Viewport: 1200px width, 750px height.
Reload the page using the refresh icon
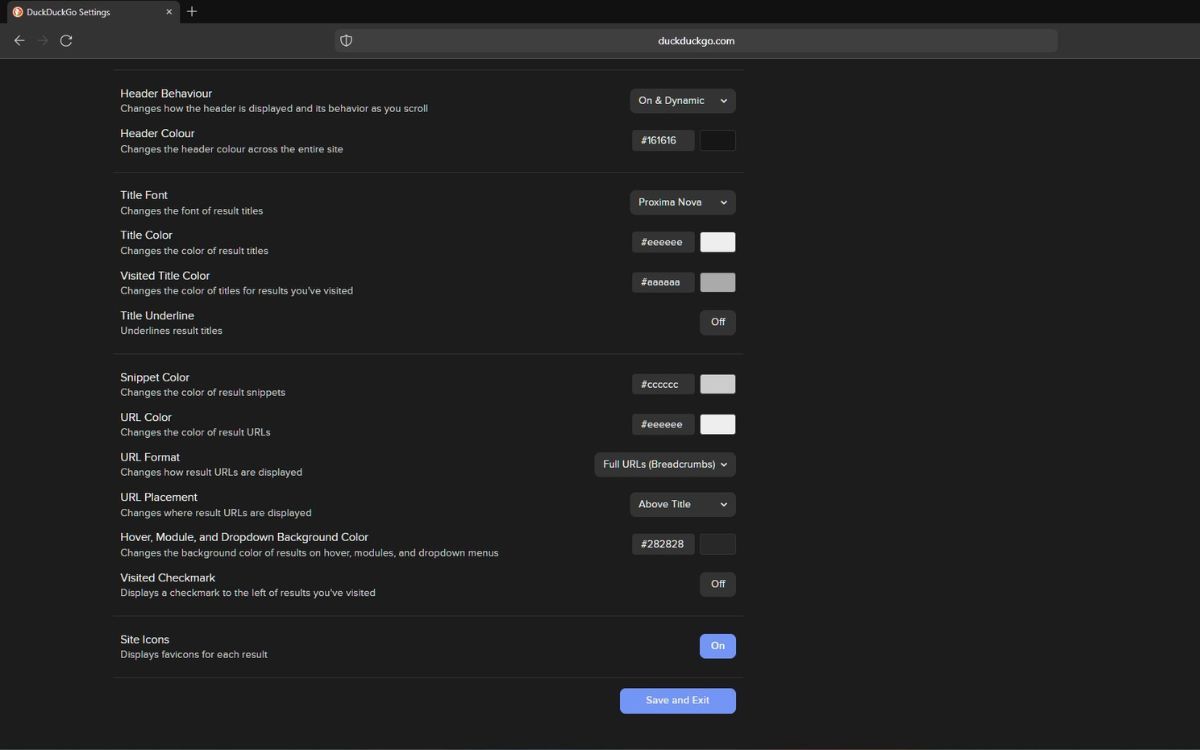[66, 40]
